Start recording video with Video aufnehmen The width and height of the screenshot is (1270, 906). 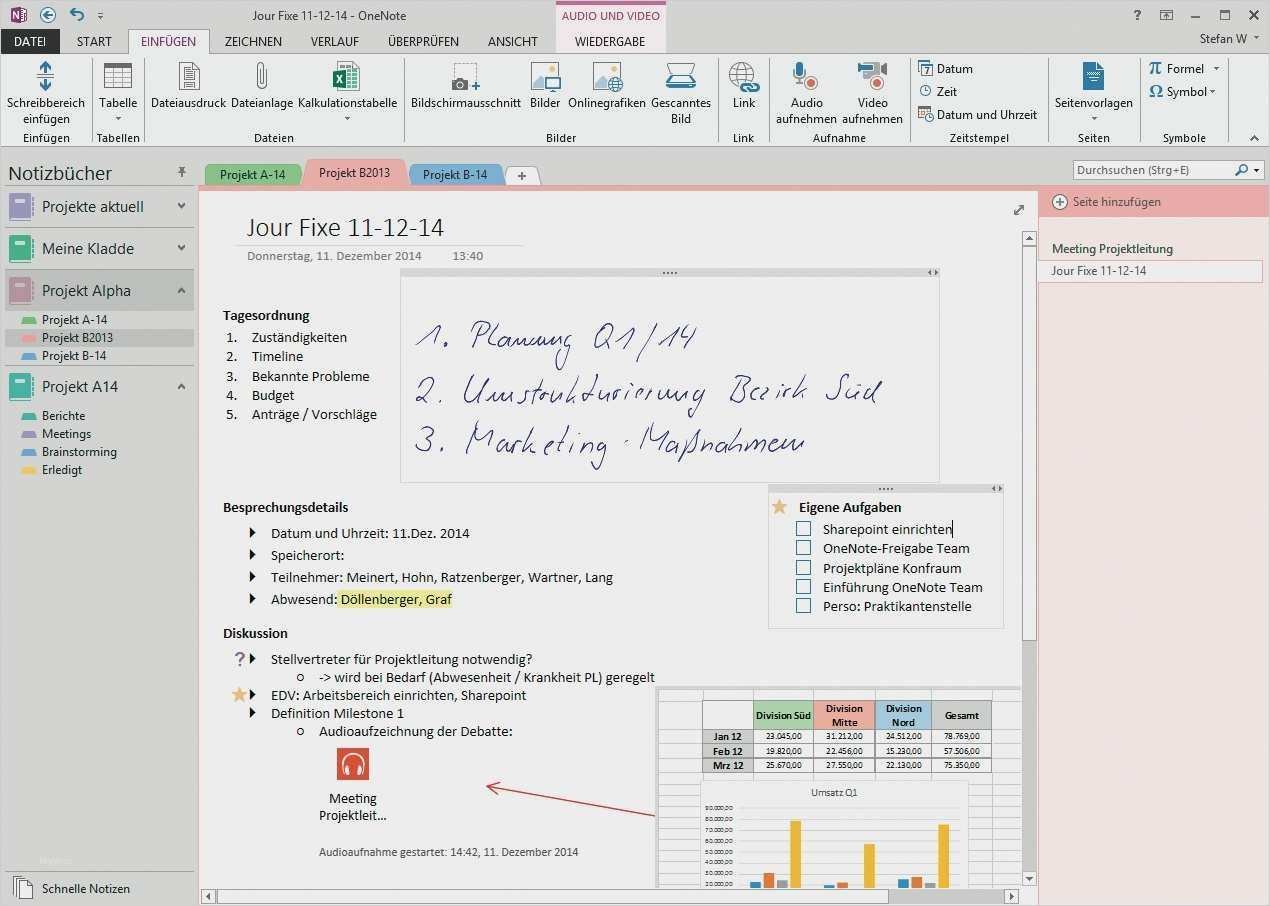(871, 92)
